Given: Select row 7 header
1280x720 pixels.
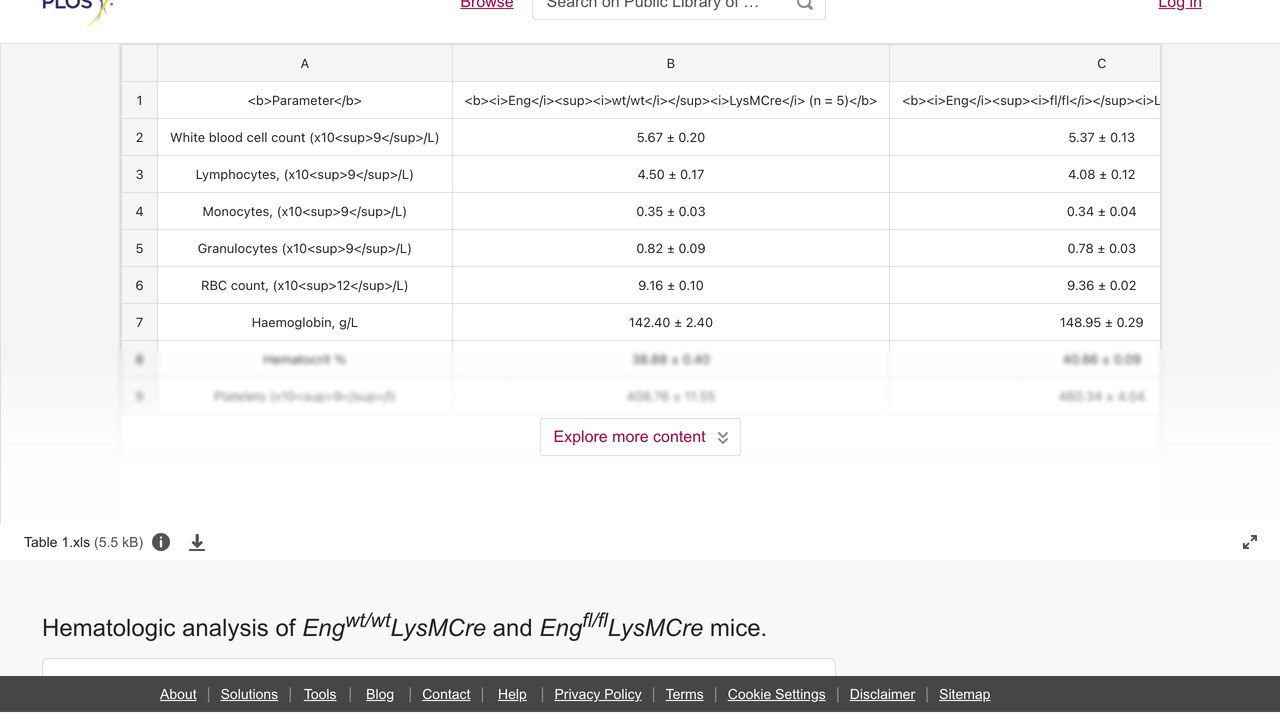Looking at the screenshot, I should tap(139, 322).
